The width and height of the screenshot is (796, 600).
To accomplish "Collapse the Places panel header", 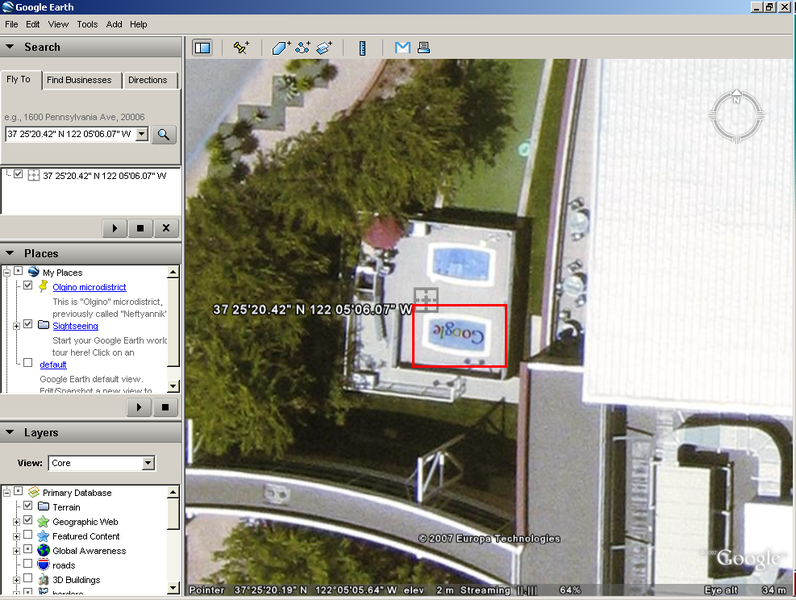I will click(10, 253).
